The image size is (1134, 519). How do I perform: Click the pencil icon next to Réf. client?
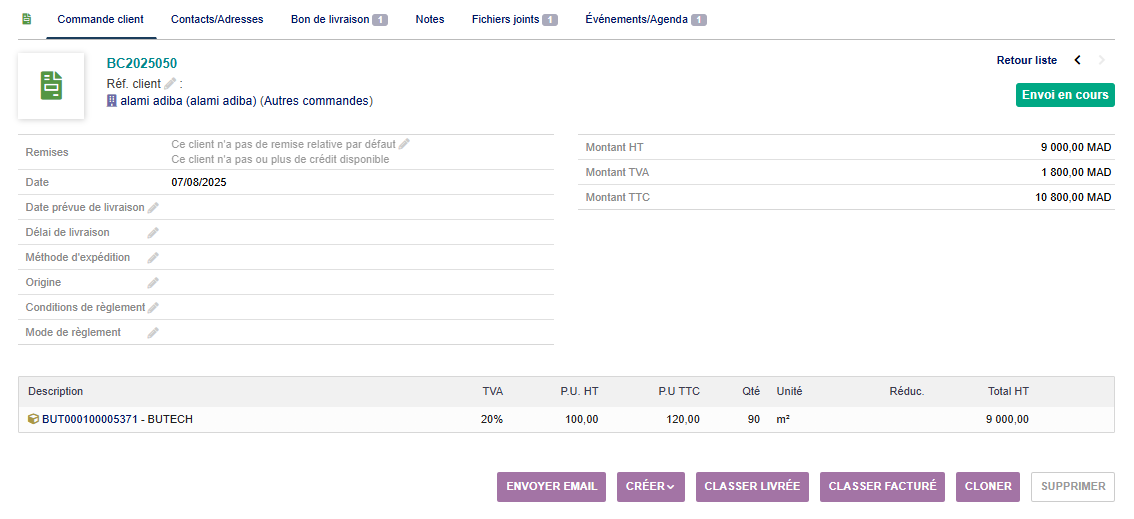click(x=170, y=84)
